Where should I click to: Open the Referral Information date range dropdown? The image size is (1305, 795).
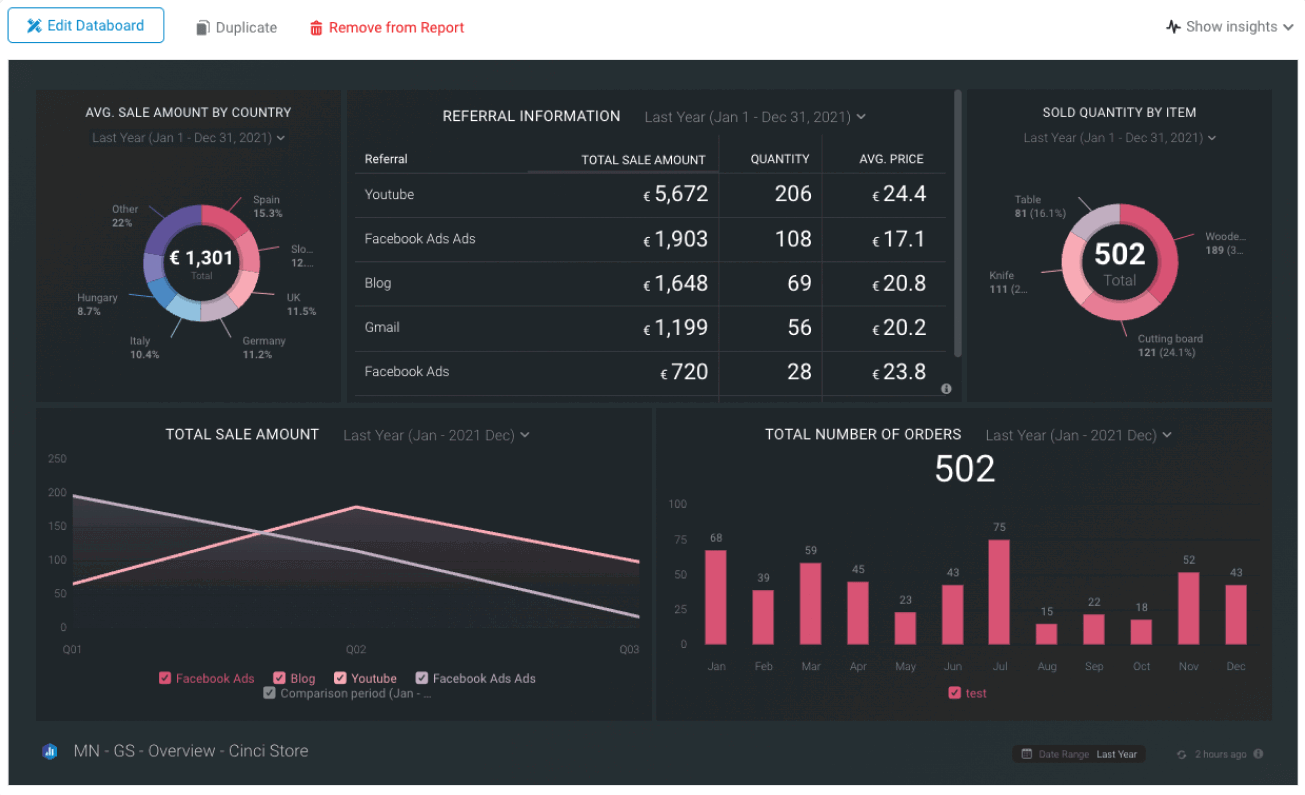click(755, 116)
